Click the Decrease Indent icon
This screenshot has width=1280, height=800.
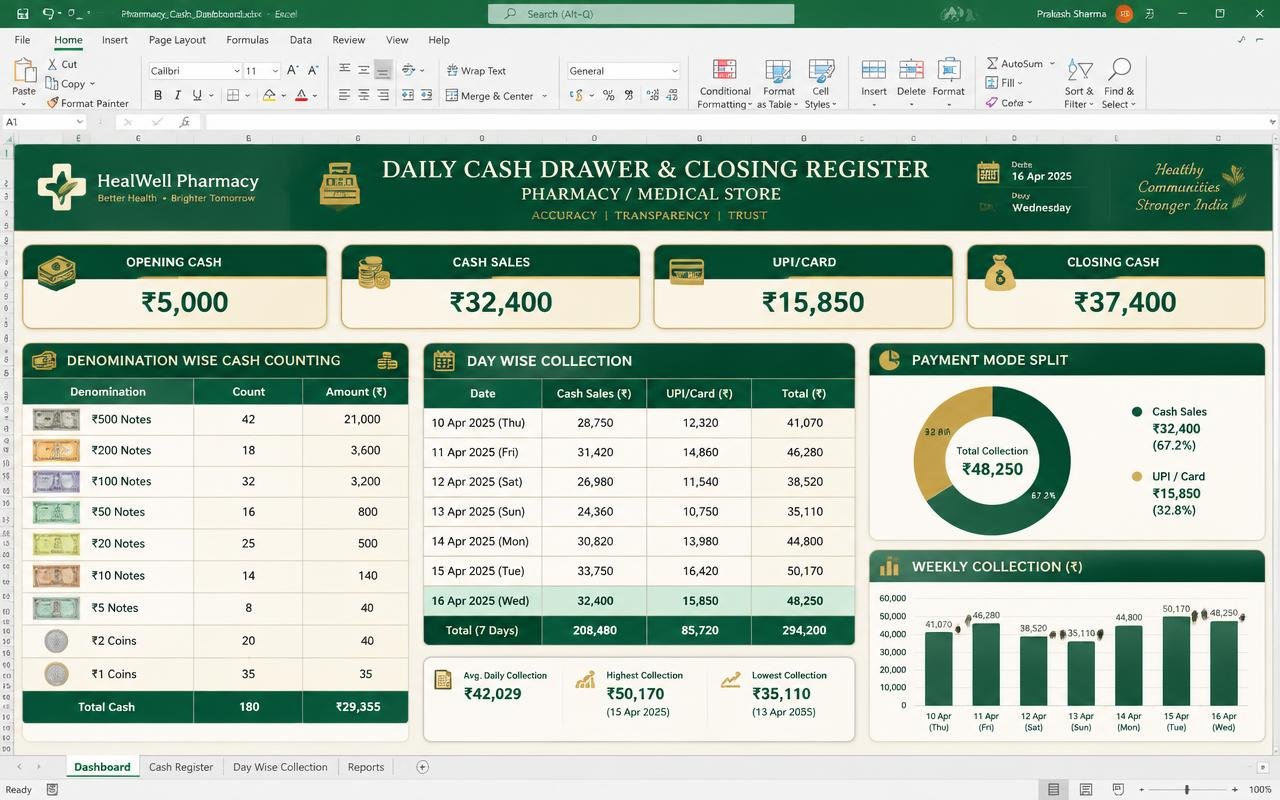pos(408,95)
